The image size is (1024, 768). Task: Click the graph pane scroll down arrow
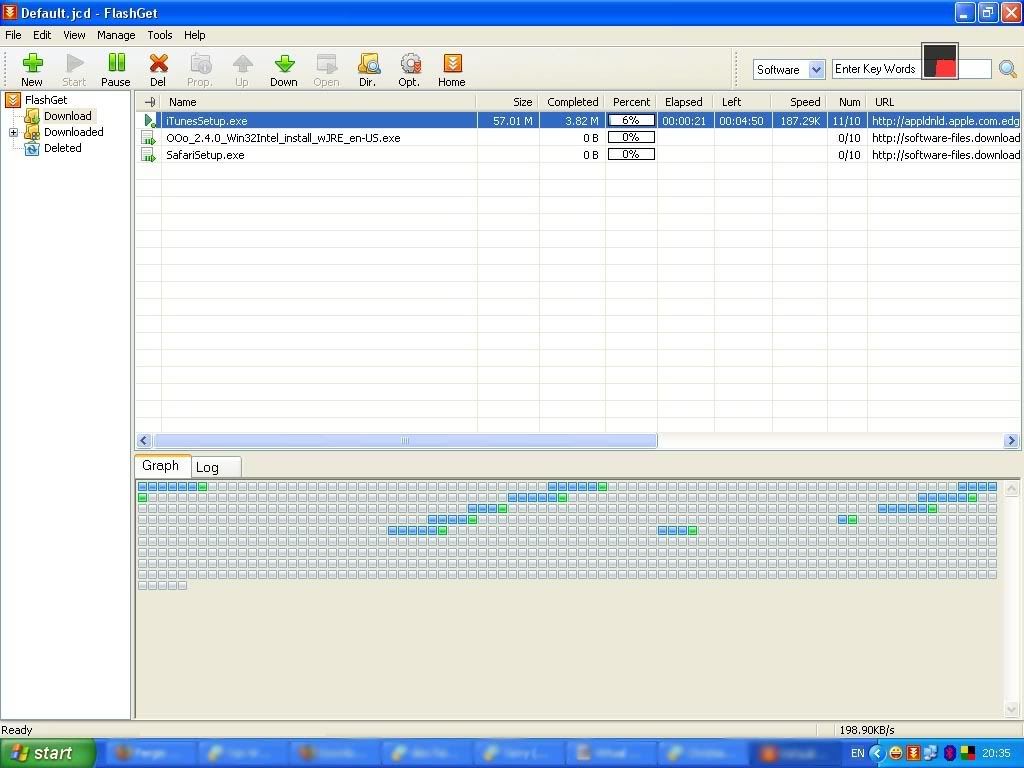click(x=1012, y=709)
